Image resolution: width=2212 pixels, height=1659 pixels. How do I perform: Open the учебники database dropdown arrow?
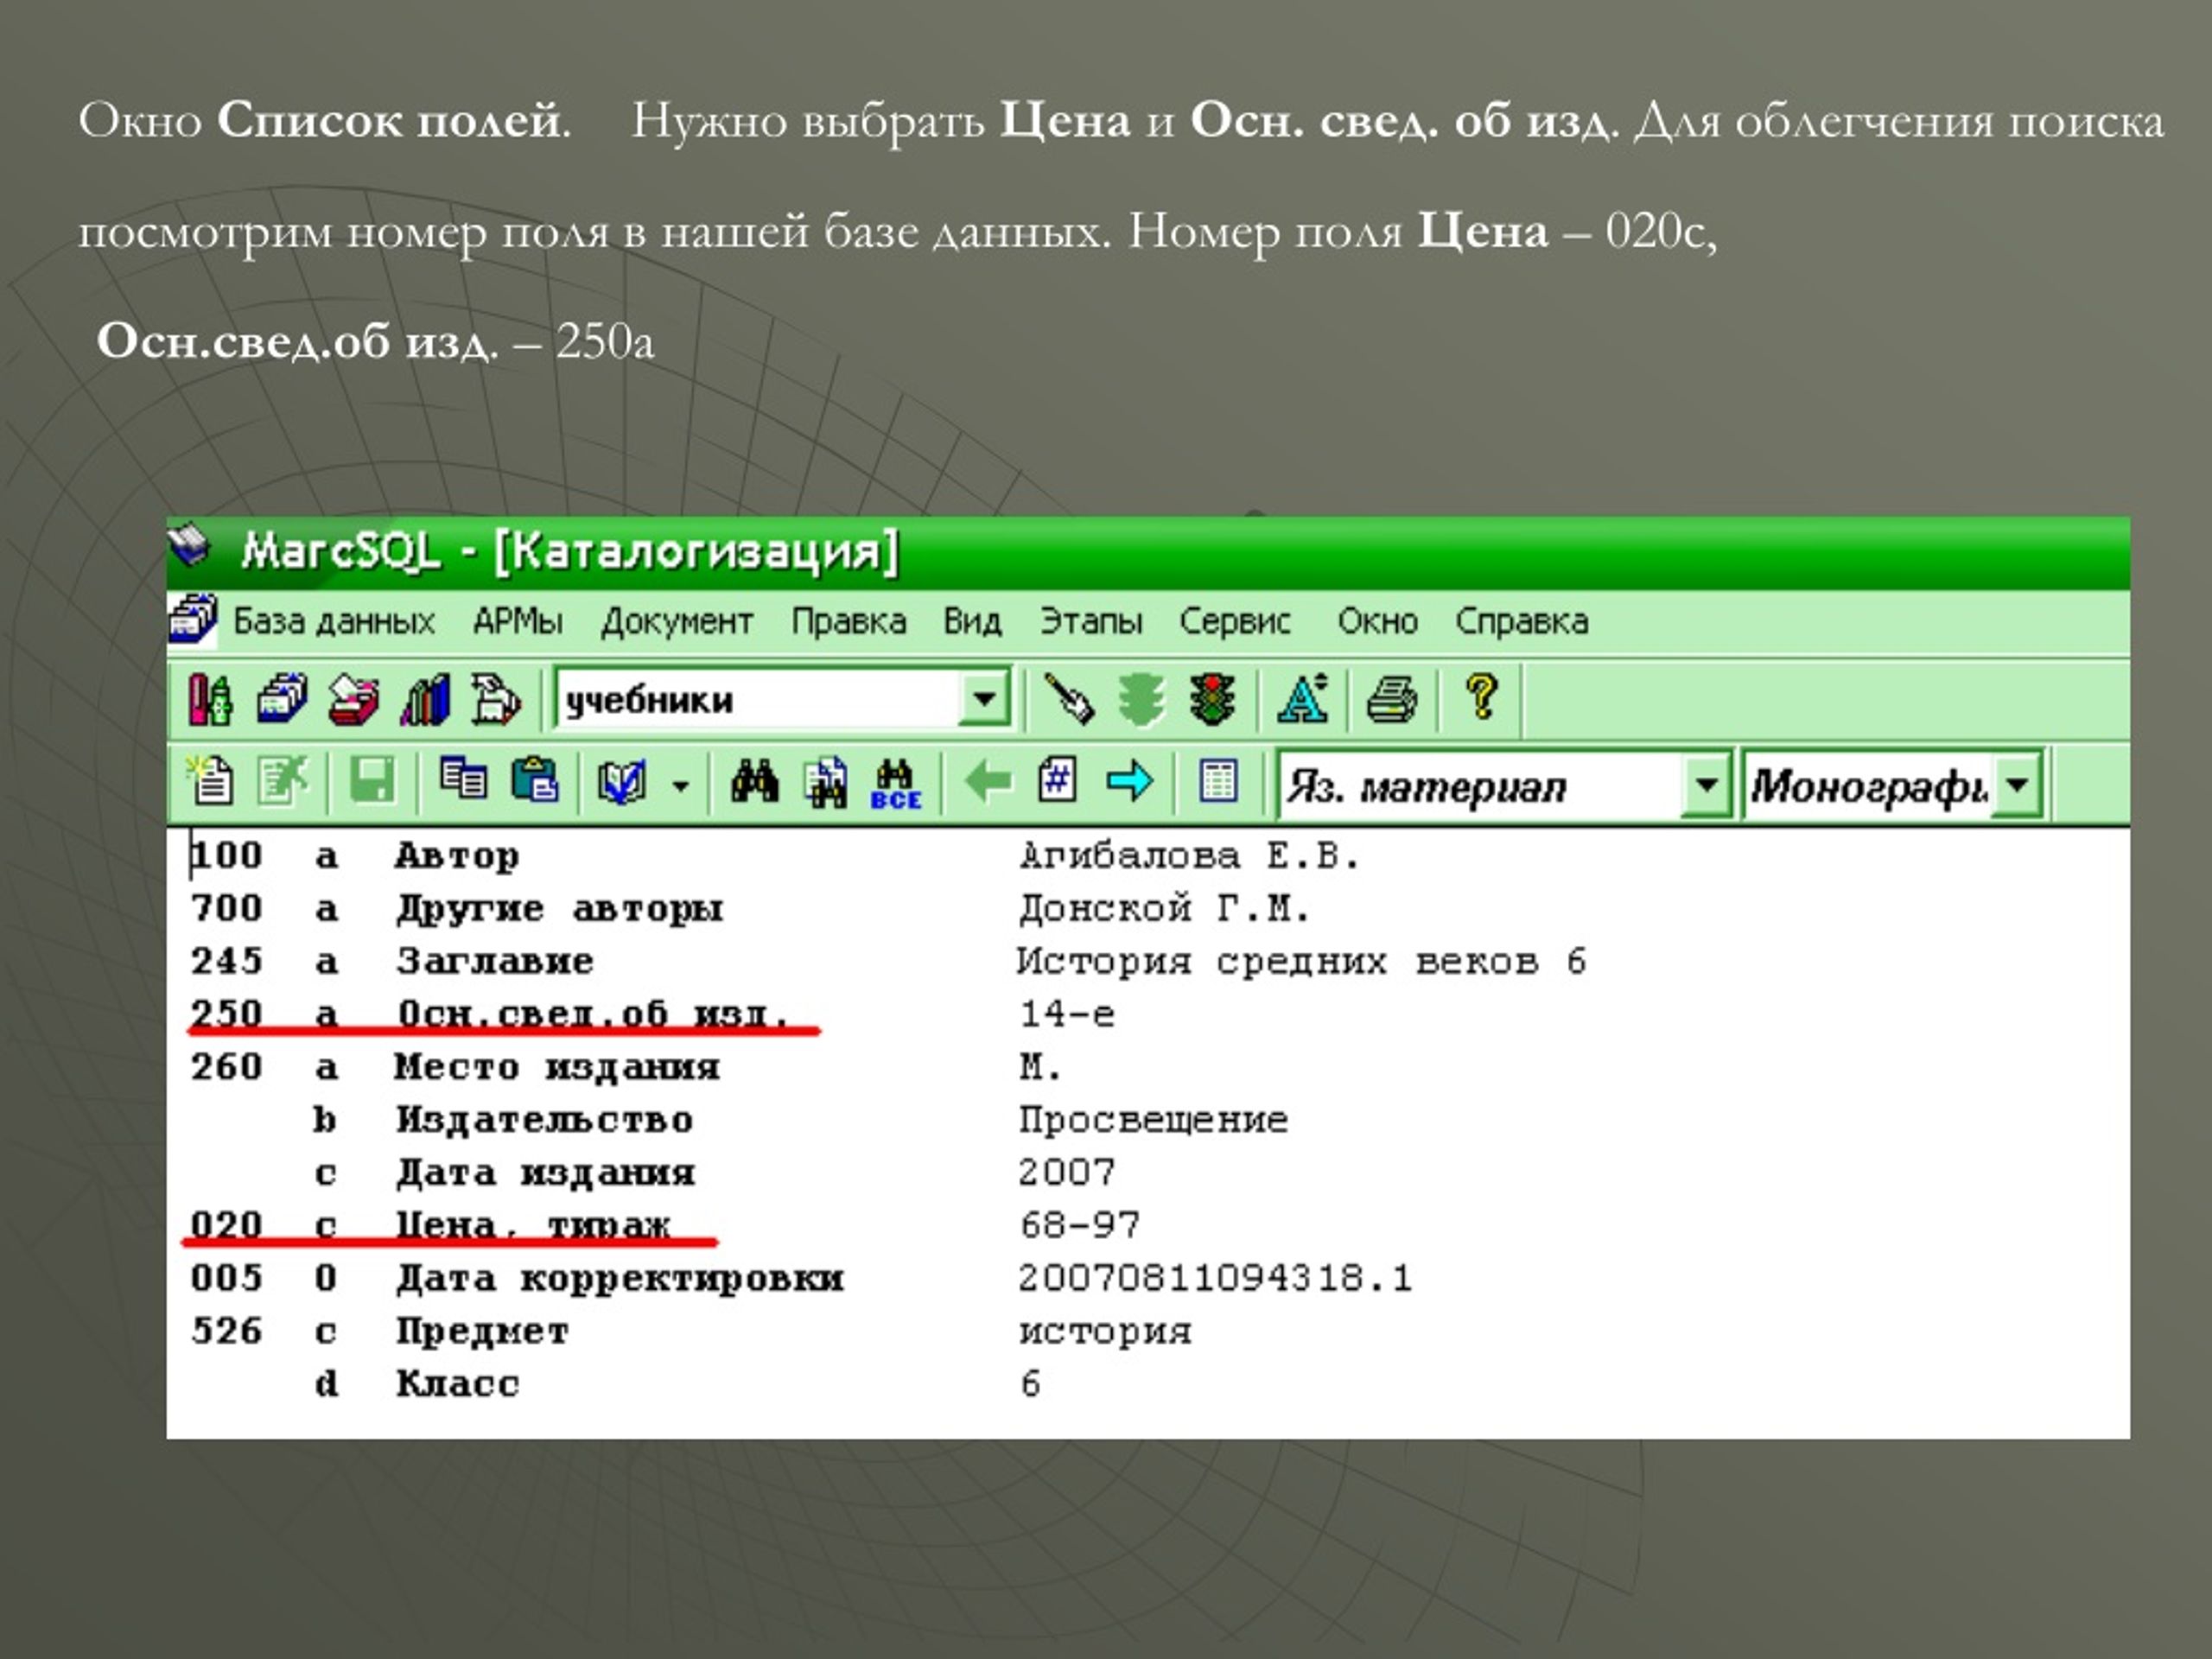[984, 698]
